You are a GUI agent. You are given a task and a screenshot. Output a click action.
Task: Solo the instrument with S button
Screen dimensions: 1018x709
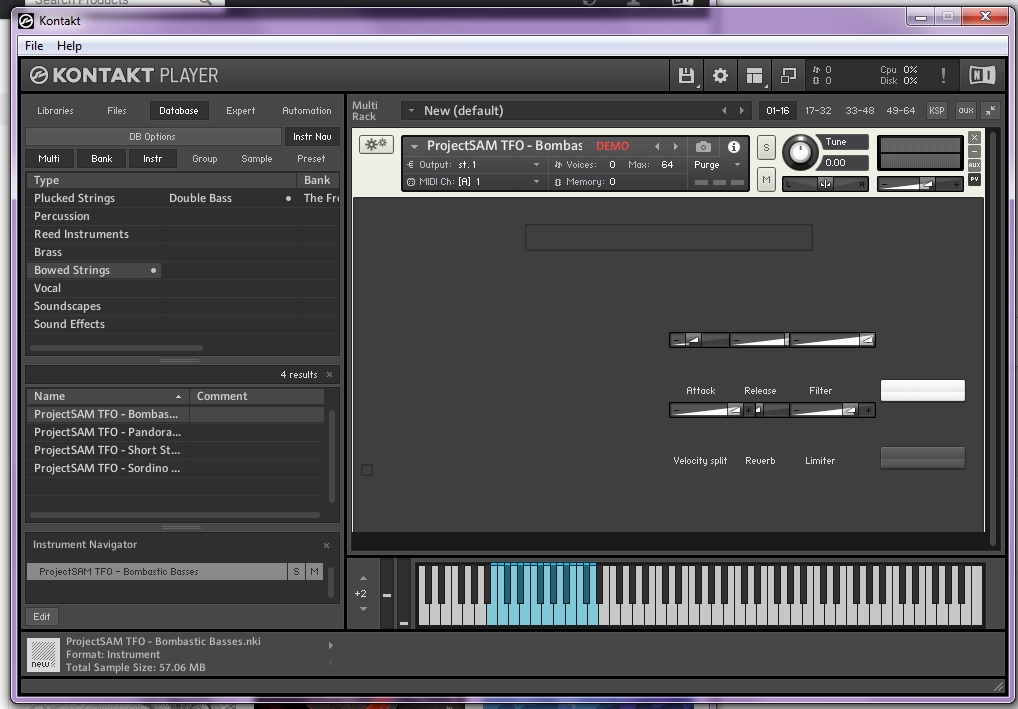(766, 148)
